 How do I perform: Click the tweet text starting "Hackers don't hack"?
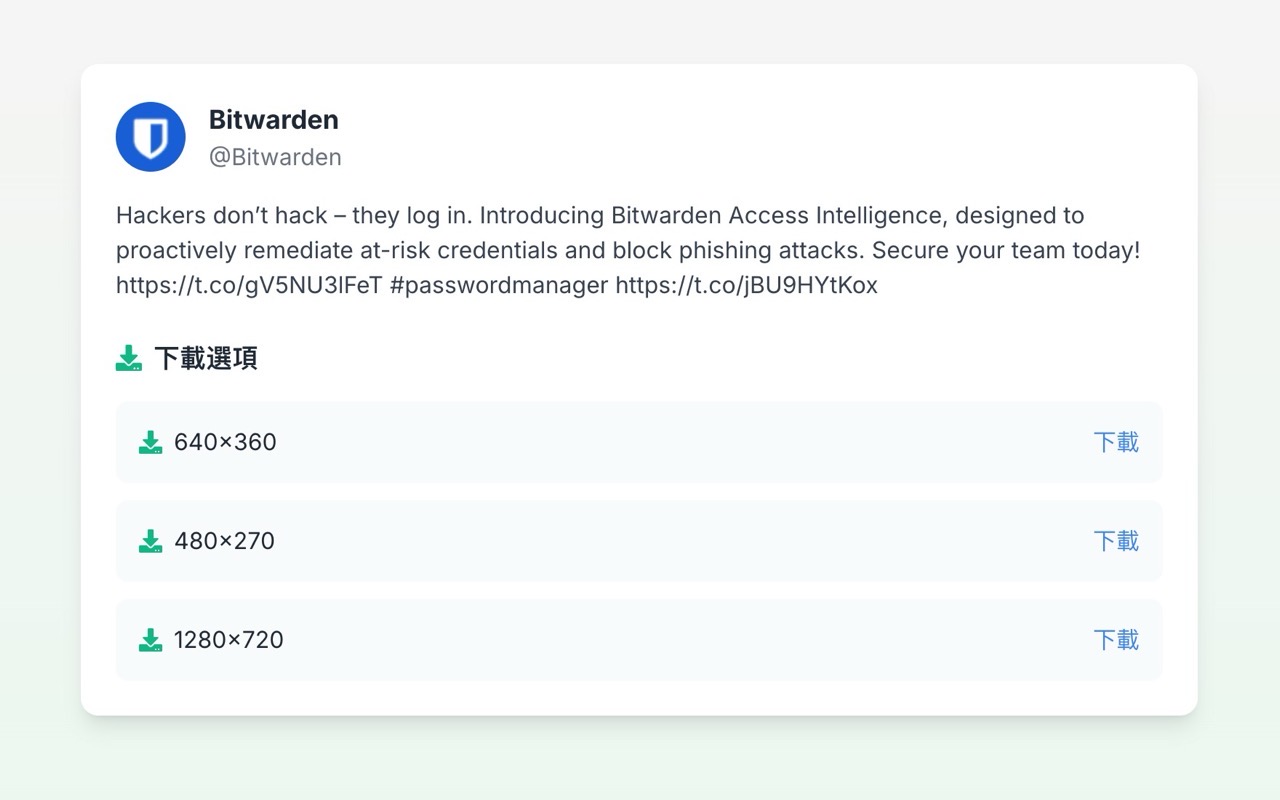(628, 250)
